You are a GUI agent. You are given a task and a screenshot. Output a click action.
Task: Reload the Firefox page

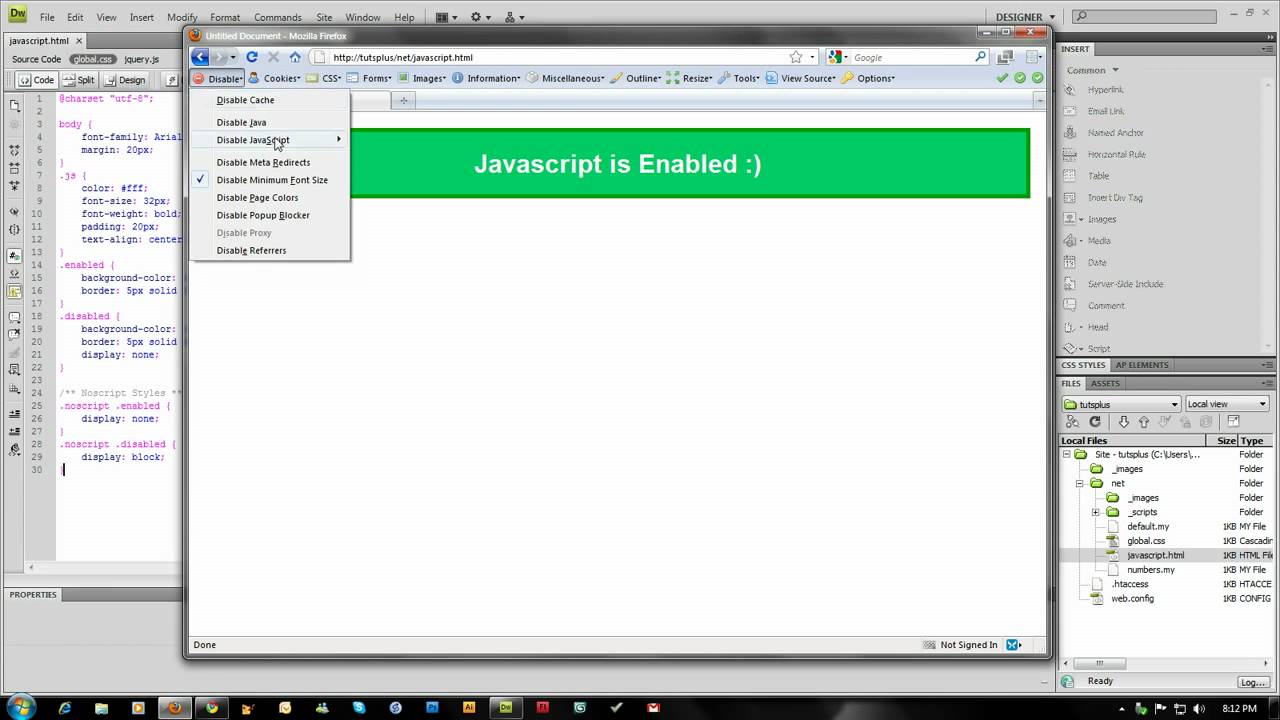point(252,57)
